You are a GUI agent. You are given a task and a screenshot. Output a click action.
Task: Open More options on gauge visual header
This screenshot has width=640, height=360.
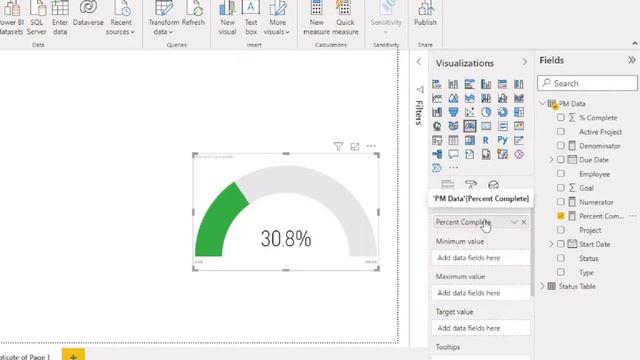(371, 146)
